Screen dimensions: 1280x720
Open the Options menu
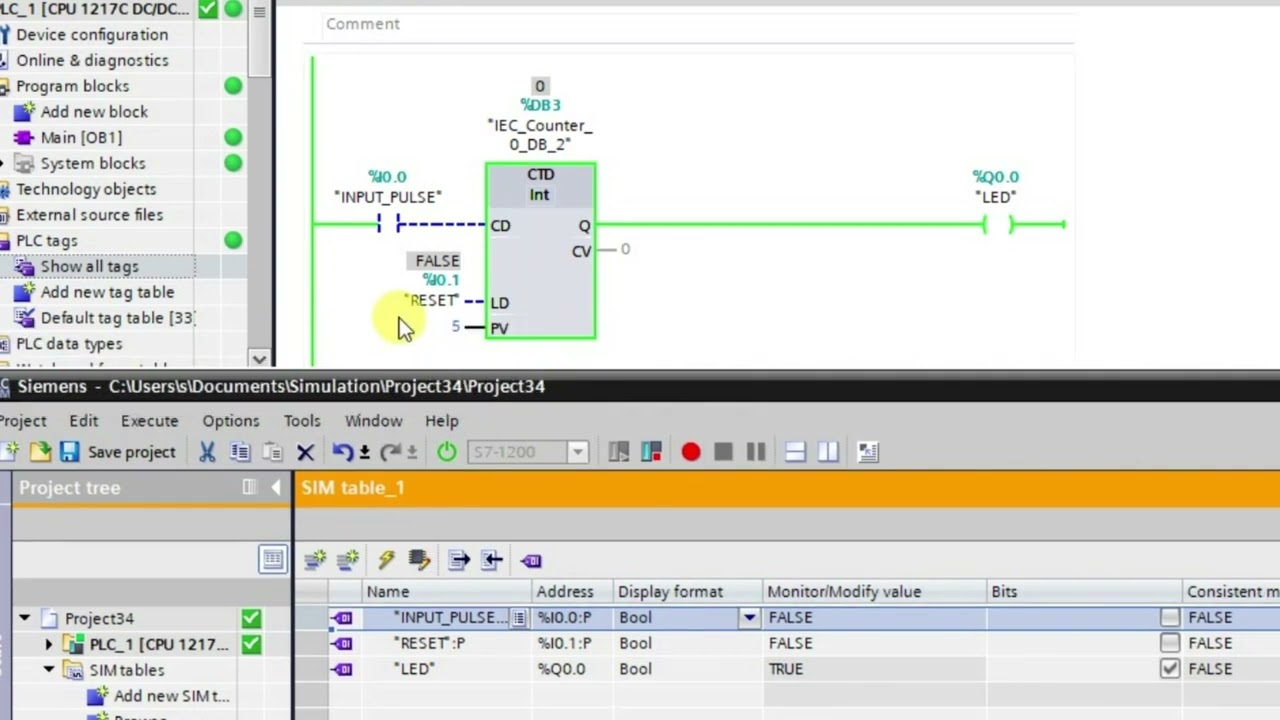(231, 421)
